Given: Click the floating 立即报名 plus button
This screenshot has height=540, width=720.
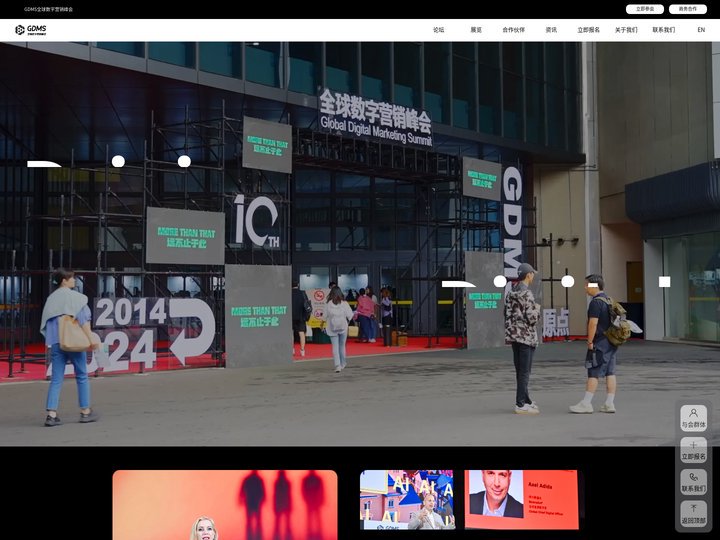Looking at the screenshot, I should [x=693, y=450].
